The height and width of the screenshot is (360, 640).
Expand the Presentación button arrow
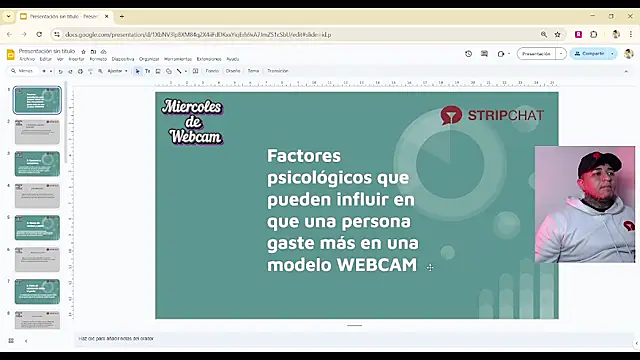tap(561, 53)
